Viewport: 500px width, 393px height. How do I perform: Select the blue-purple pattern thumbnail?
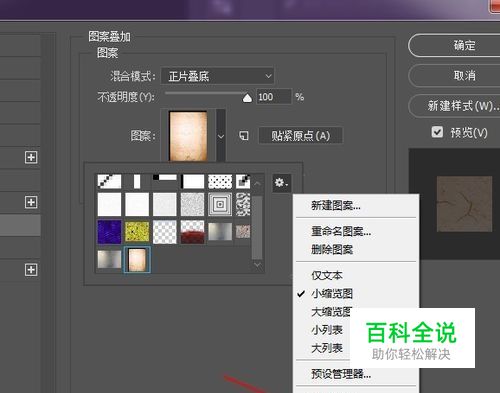(109, 232)
